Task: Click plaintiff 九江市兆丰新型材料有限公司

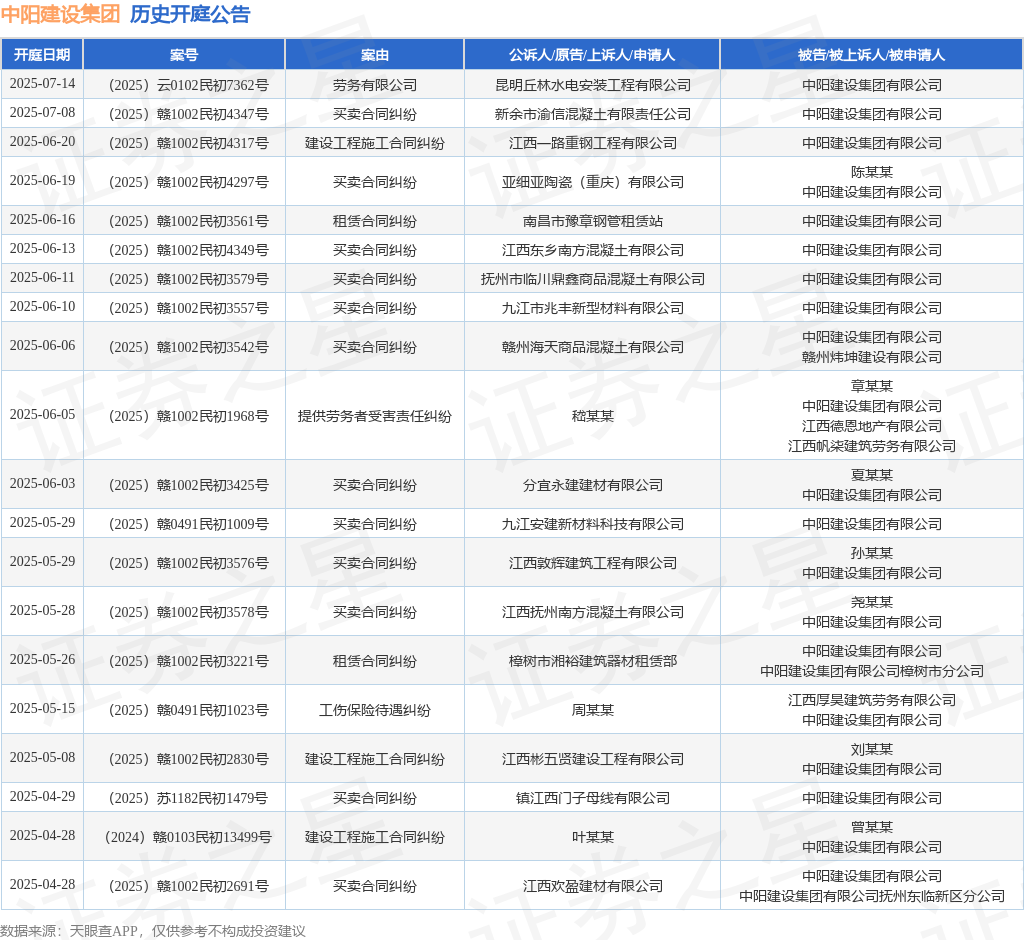Action: [592, 308]
